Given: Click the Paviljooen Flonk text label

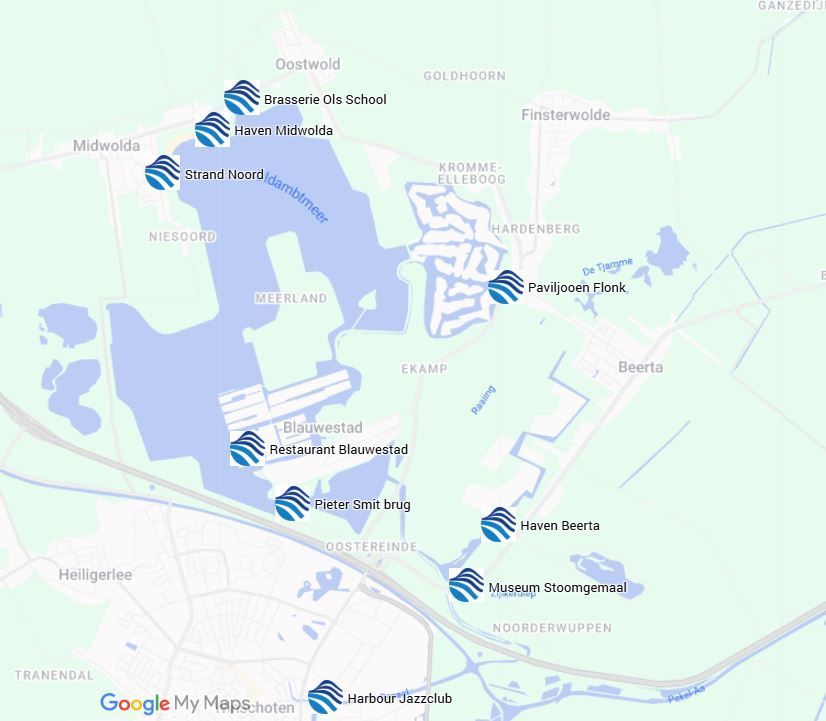Looking at the screenshot, I should [x=577, y=288].
